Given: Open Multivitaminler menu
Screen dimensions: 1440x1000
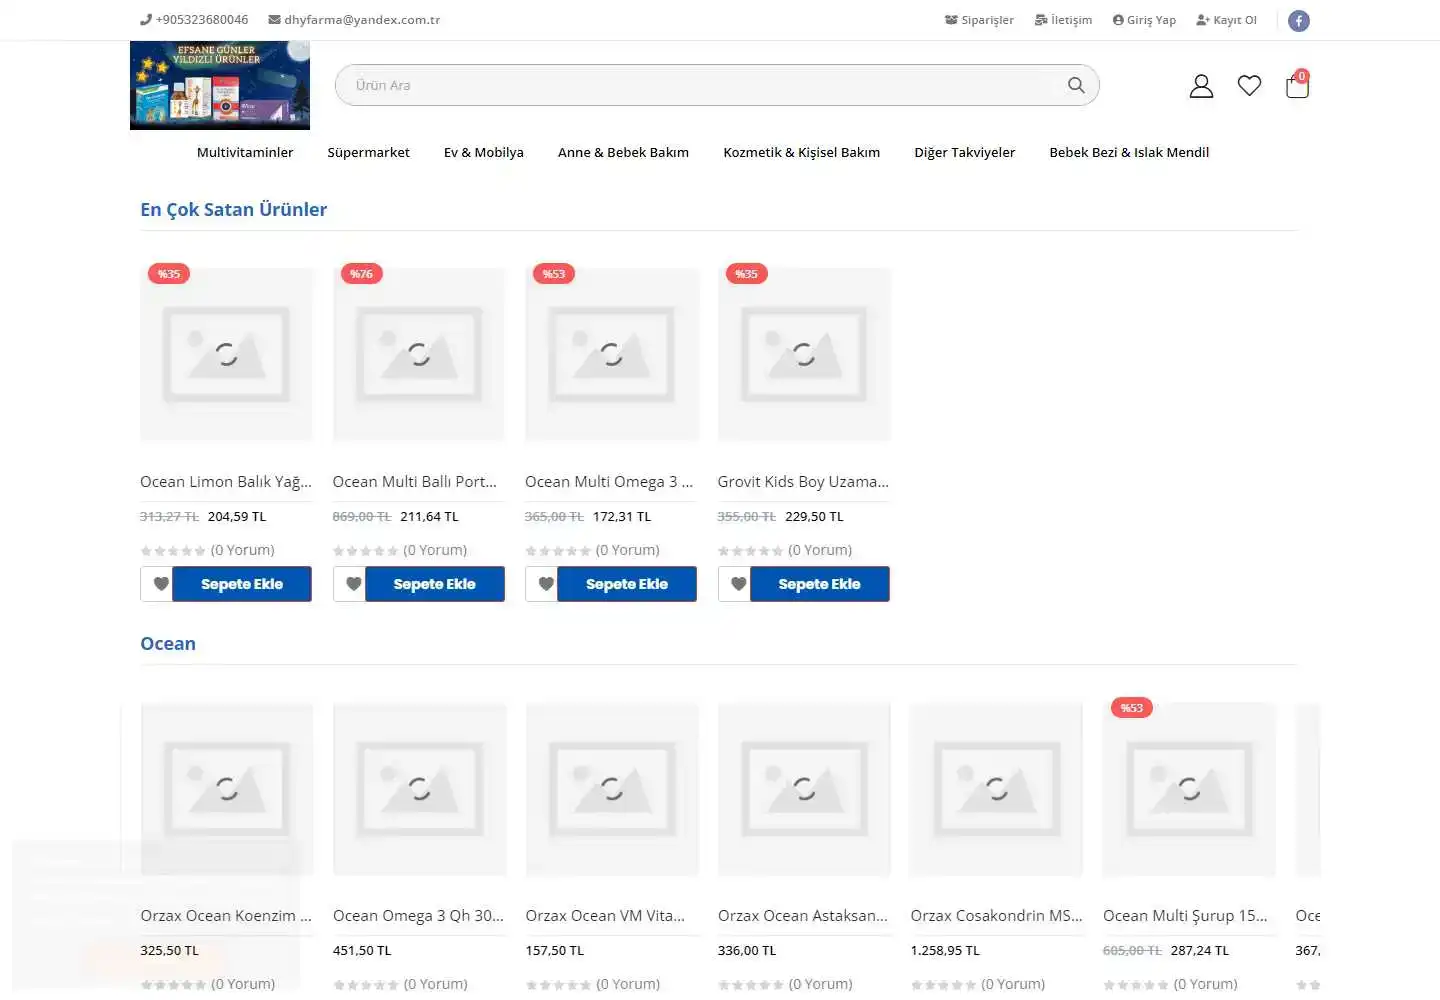Looking at the screenshot, I should (245, 152).
